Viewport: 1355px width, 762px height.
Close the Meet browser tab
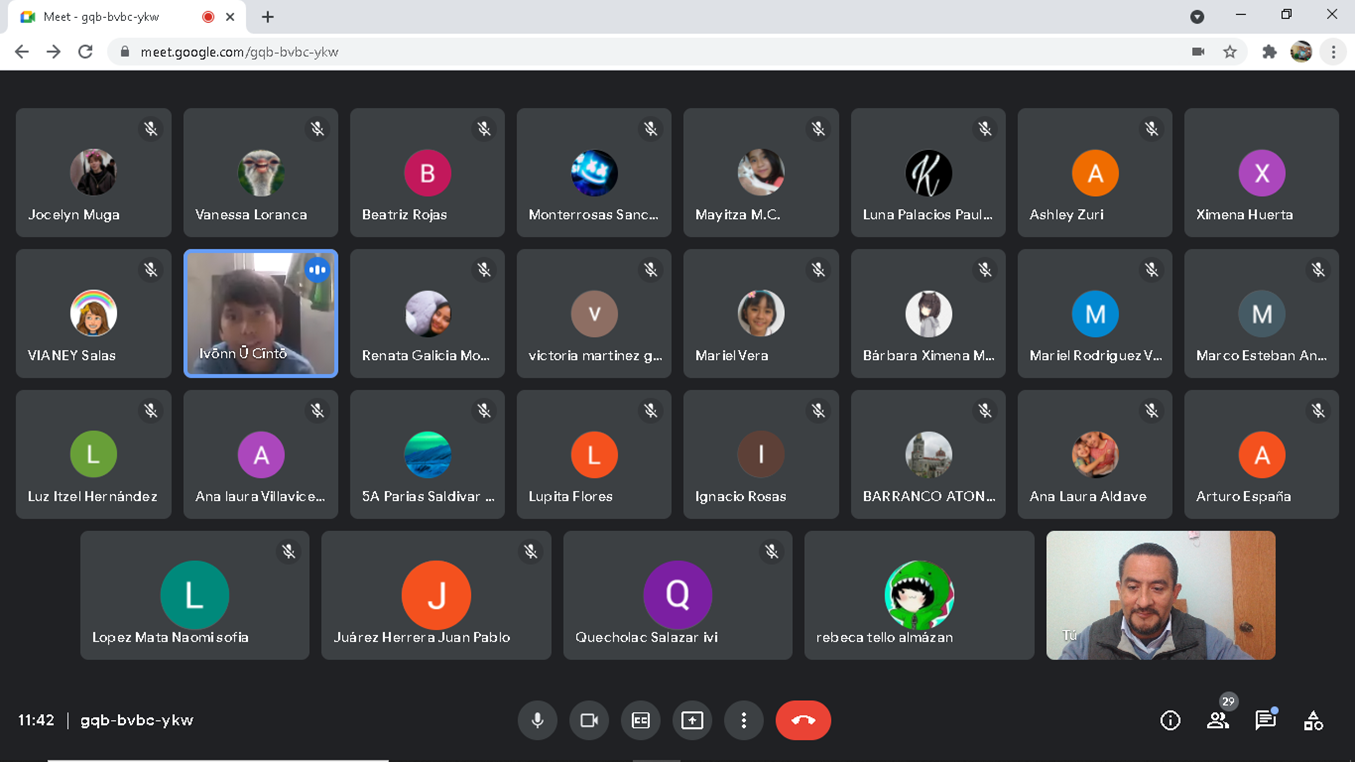point(230,17)
